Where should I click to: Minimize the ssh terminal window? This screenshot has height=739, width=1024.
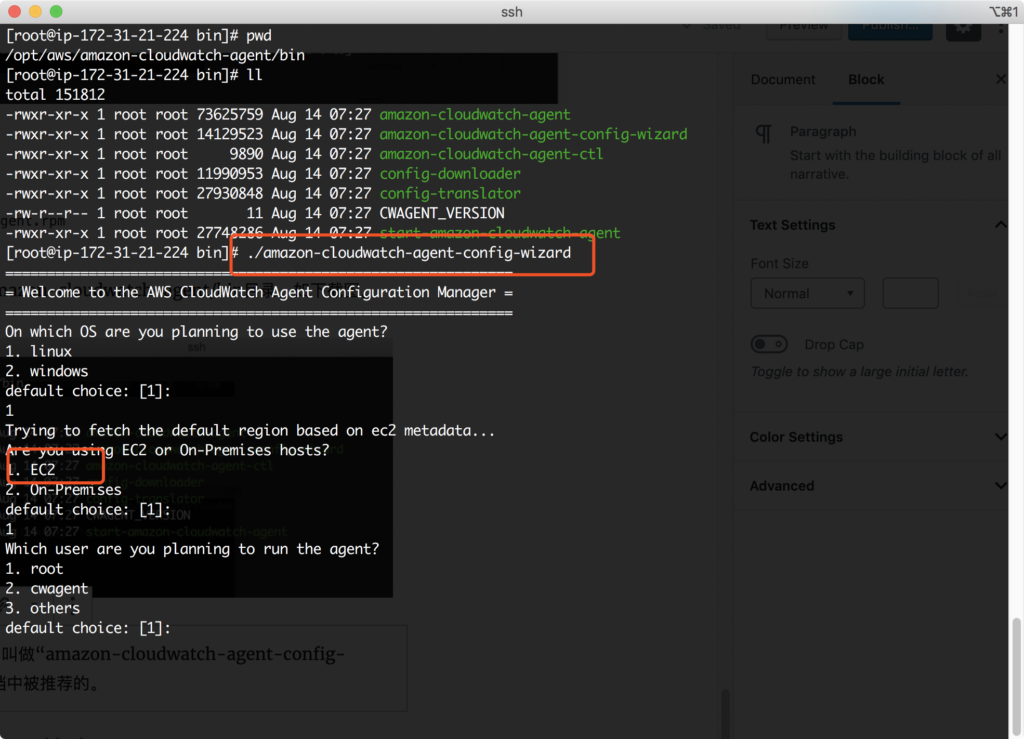[x=35, y=11]
